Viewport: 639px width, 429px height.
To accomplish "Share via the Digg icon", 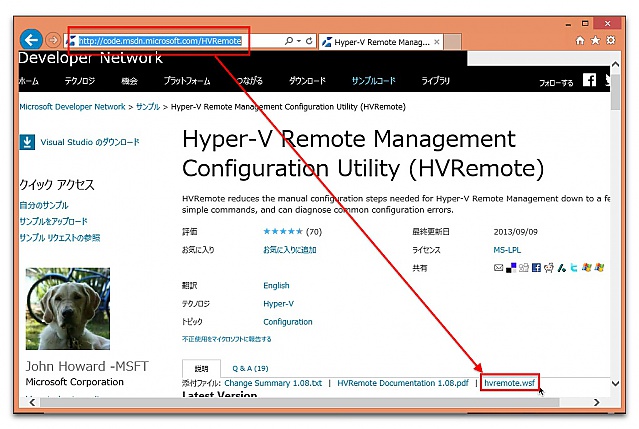I will click(x=524, y=268).
